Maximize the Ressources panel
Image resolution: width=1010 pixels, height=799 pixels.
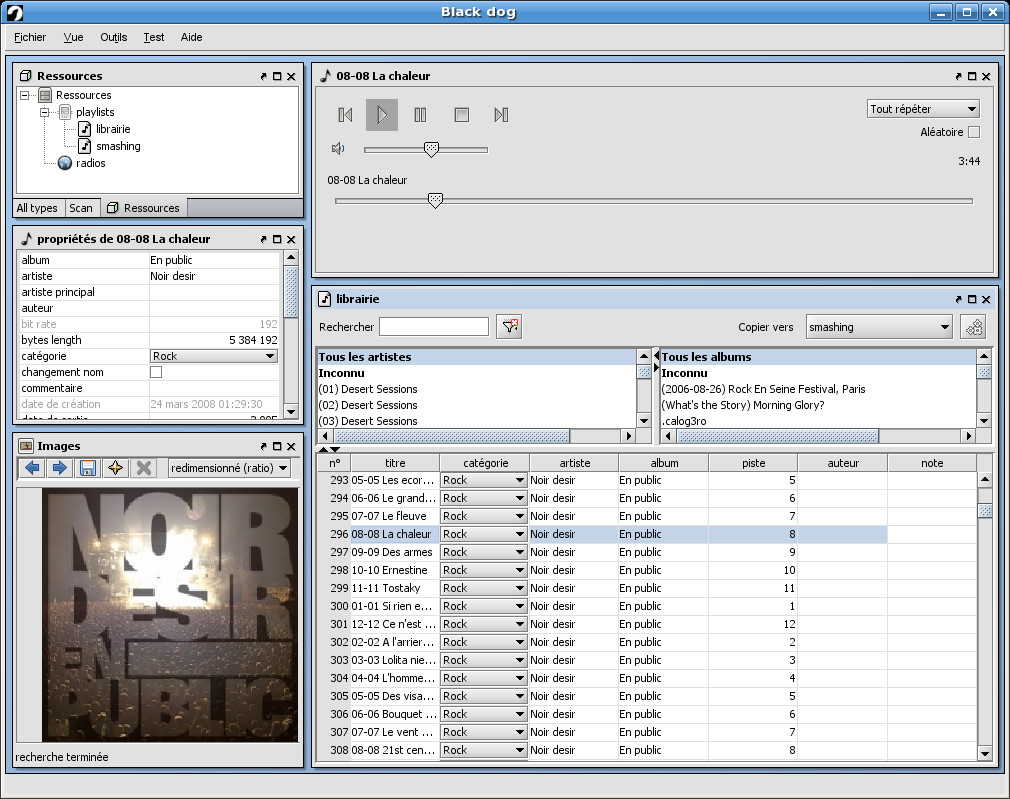[x=277, y=76]
